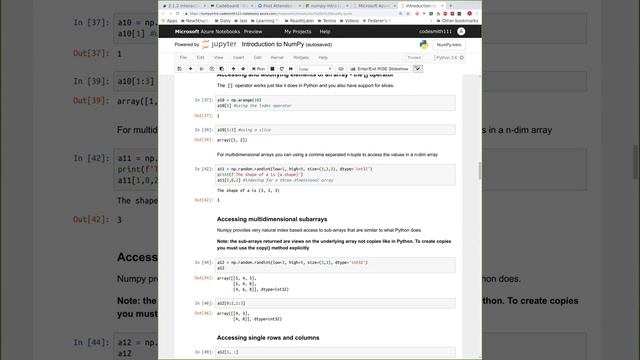640x360 pixels.
Task: Open the View menu in Jupyter
Action: tap(219, 58)
